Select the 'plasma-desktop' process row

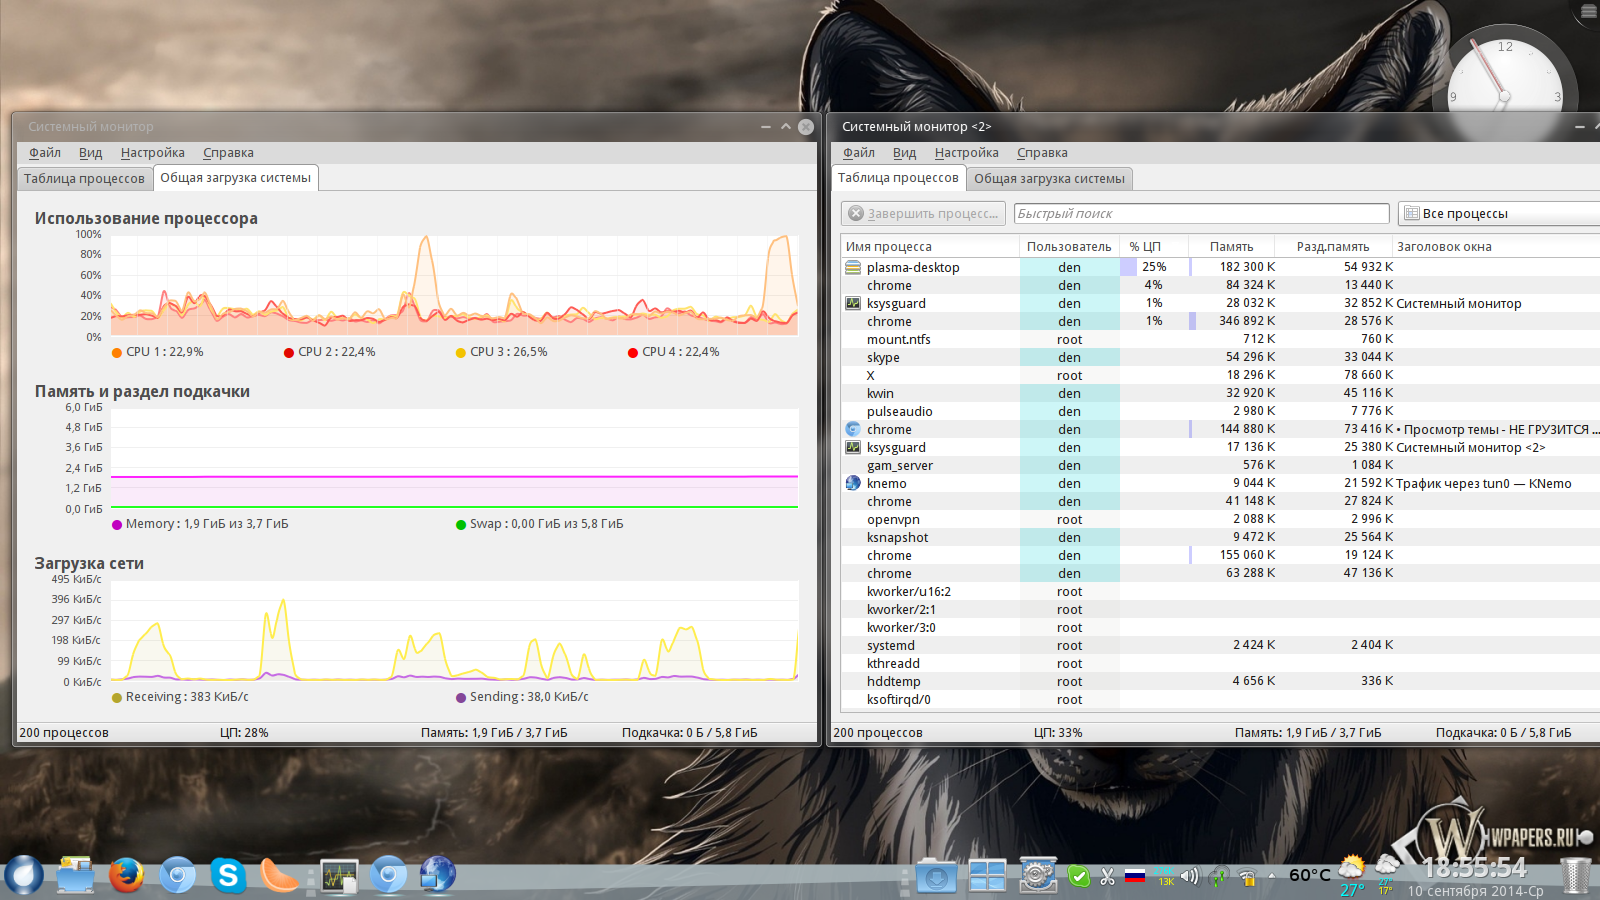tap(1221, 267)
